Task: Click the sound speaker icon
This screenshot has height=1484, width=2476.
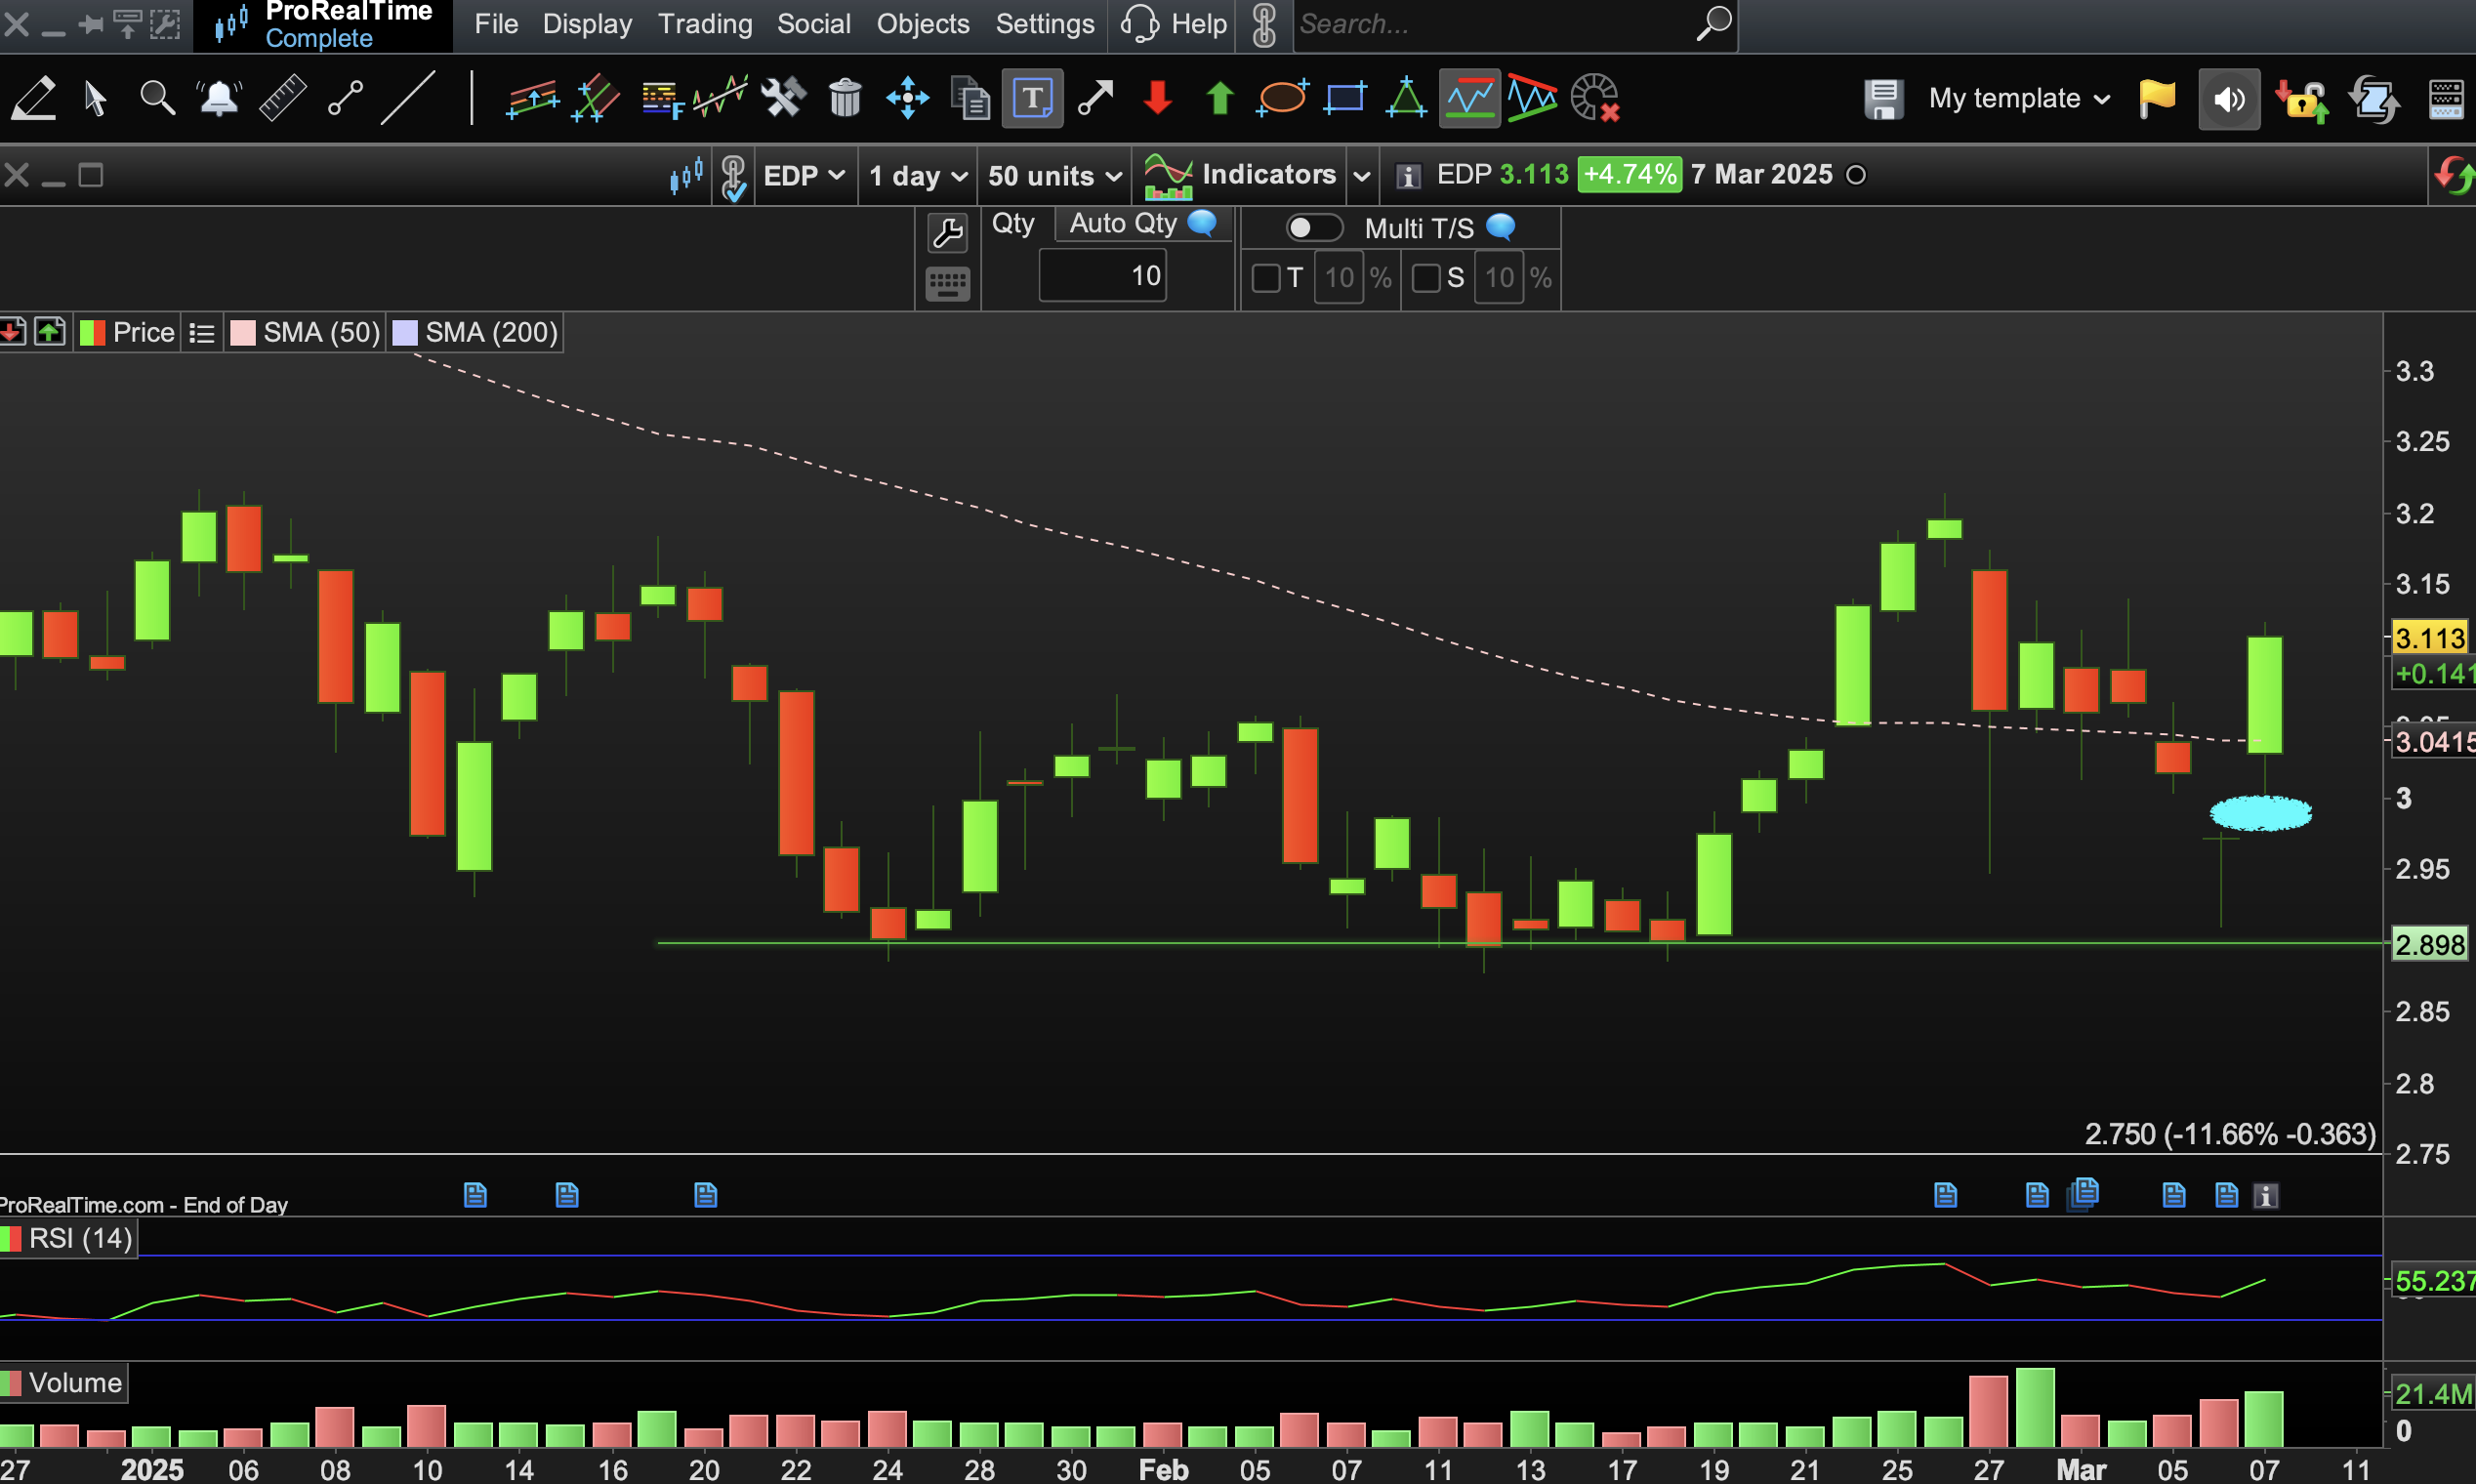Action: pos(2228,98)
